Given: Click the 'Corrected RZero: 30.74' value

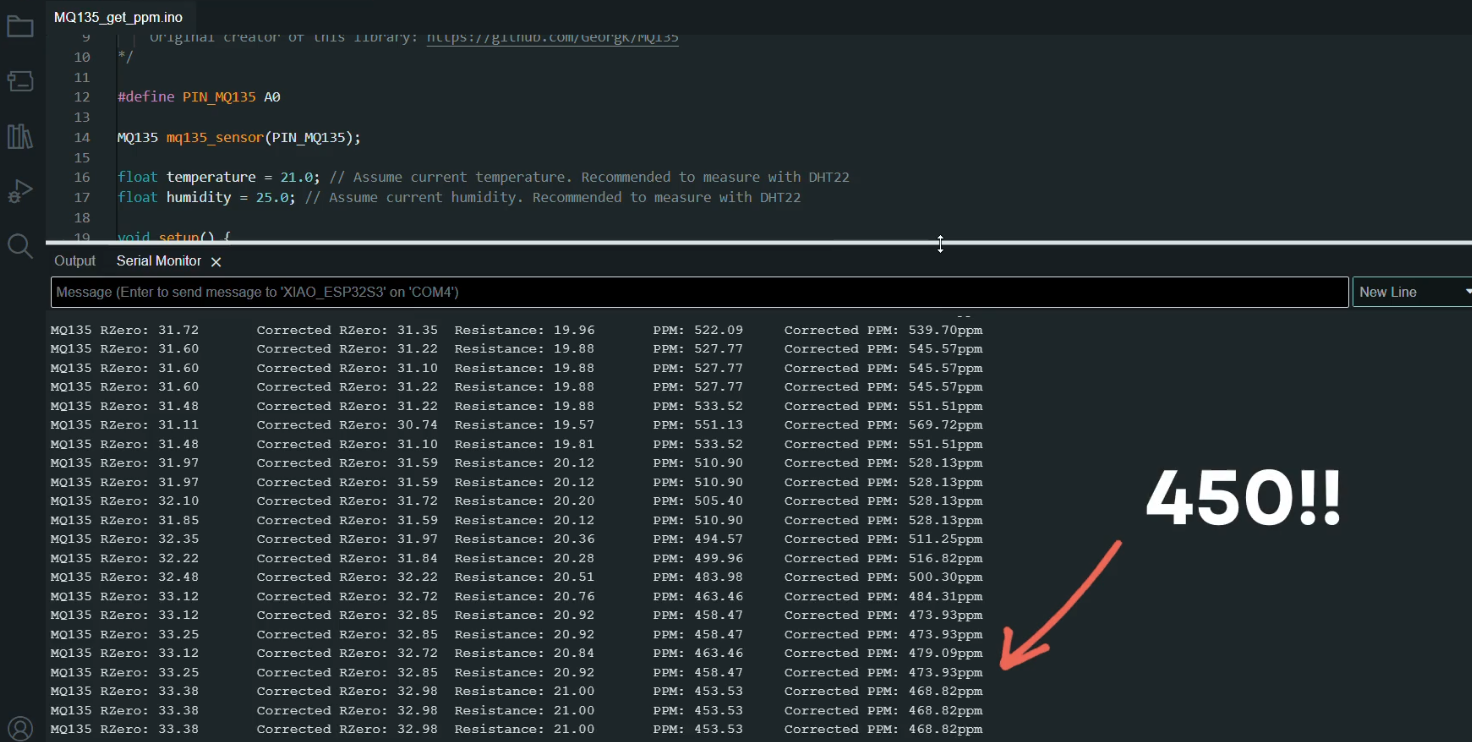Looking at the screenshot, I should point(347,425).
